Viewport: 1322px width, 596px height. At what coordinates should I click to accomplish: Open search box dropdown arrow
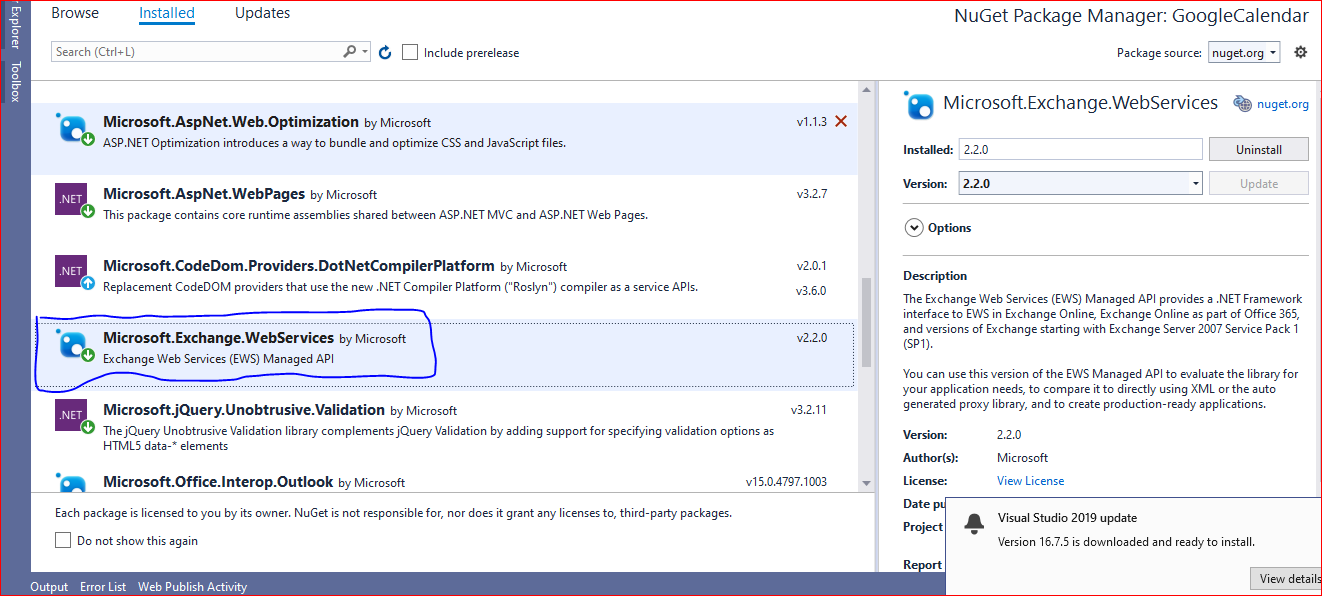[364, 51]
